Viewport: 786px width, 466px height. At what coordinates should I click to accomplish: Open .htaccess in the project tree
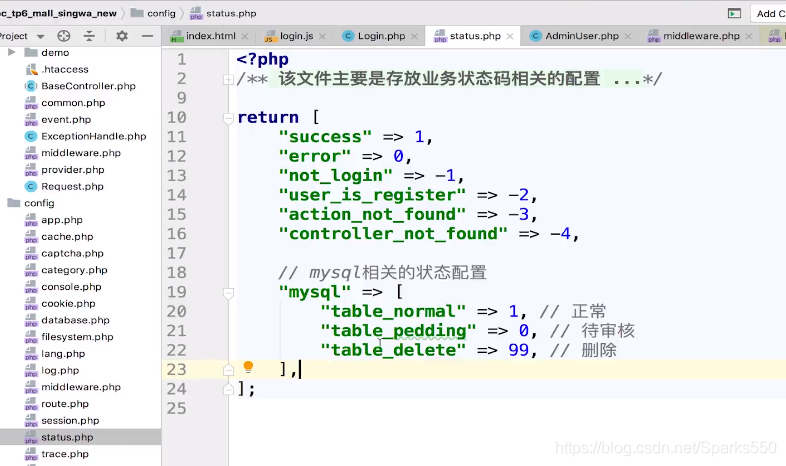65,69
